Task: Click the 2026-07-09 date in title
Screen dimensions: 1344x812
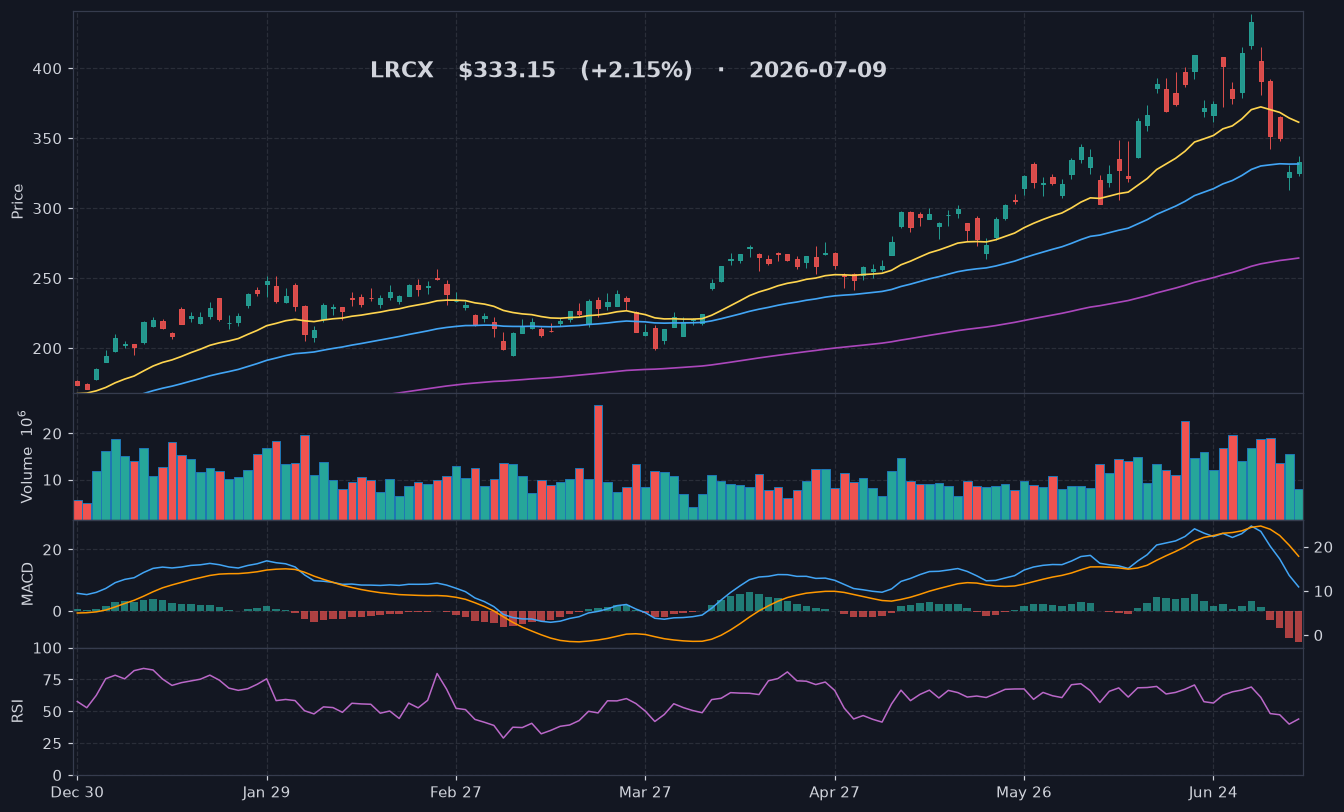Action: click(x=818, y=71)
